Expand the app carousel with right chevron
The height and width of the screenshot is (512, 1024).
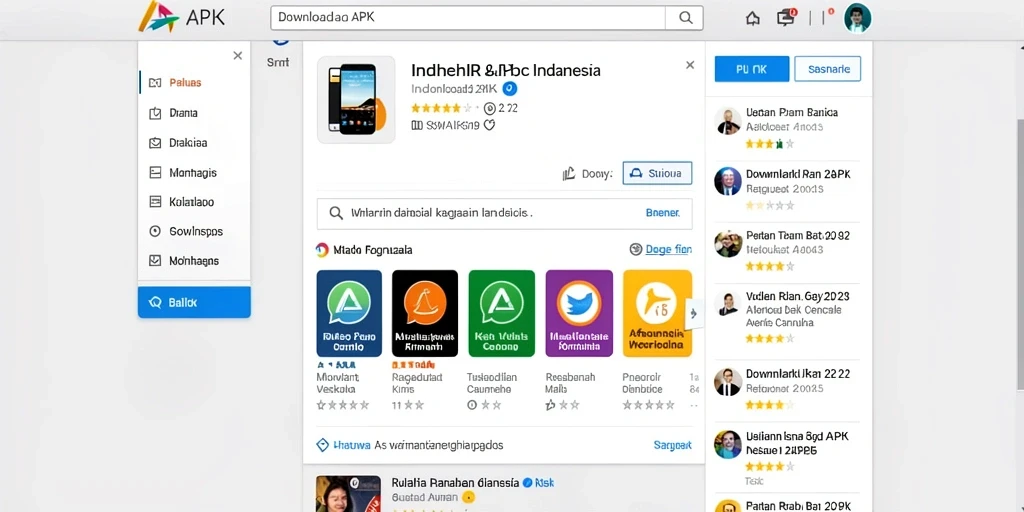tap(693, 313)
